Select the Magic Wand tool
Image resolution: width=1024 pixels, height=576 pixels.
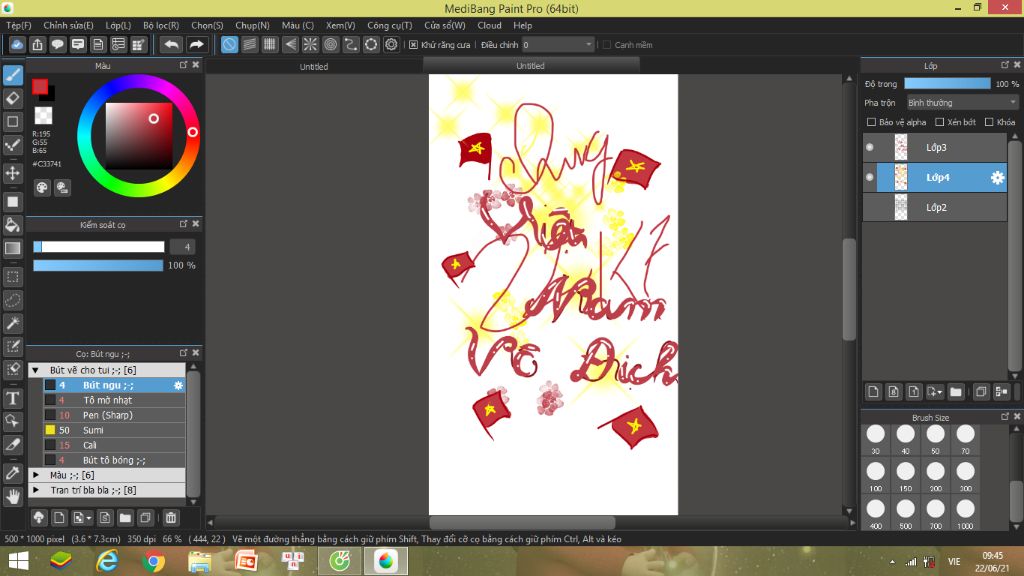coord(12,323)
